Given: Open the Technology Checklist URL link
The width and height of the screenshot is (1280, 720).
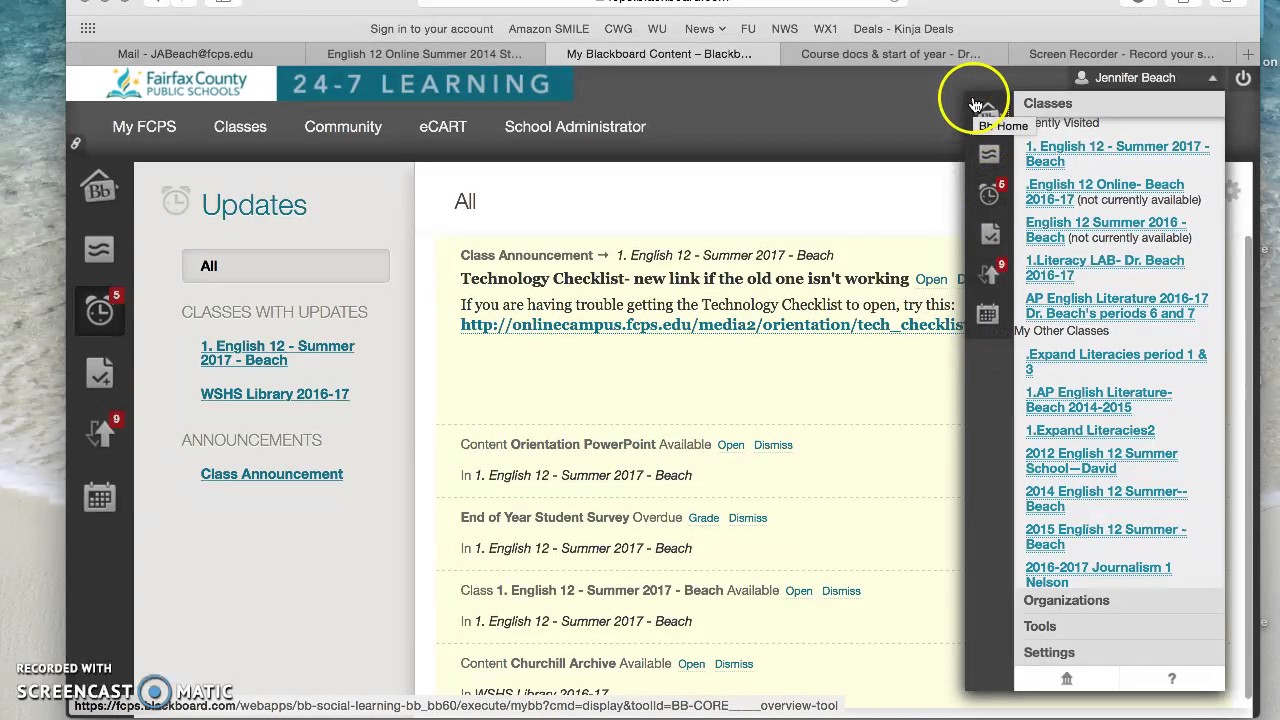Looking at the screenshot, I should 710,325.
